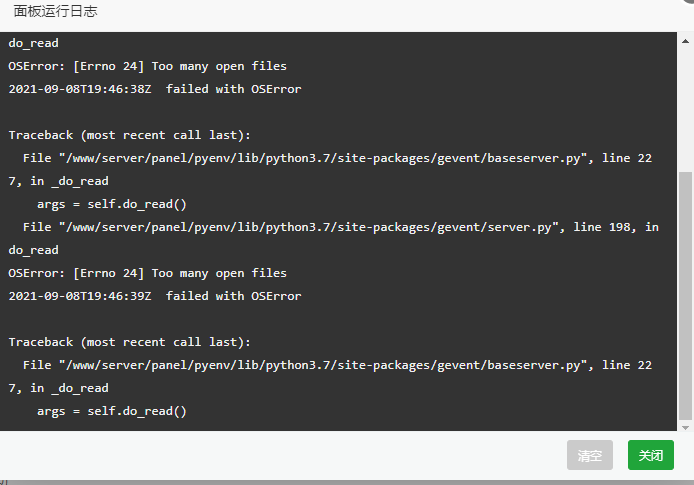Select the 19:46:39Z failed with OSError line
The height and width of the screenshot is (485, 694).
click(155, 296)
